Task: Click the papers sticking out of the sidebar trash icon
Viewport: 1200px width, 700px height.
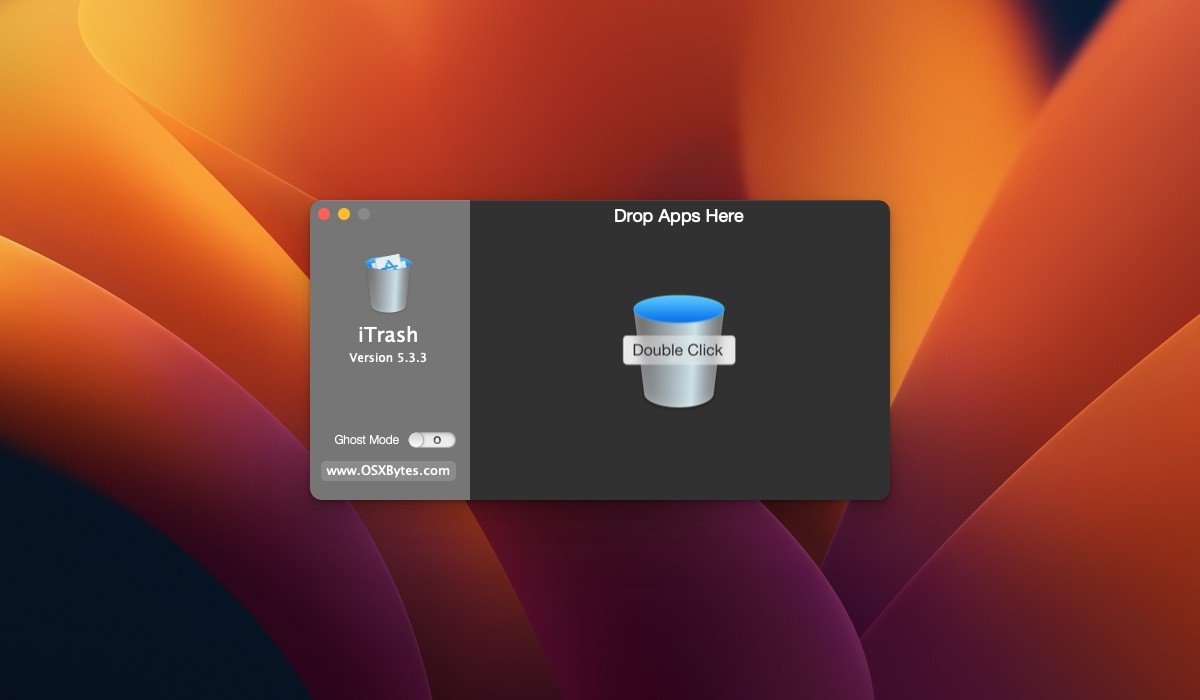Action: [x=388, y=262]
